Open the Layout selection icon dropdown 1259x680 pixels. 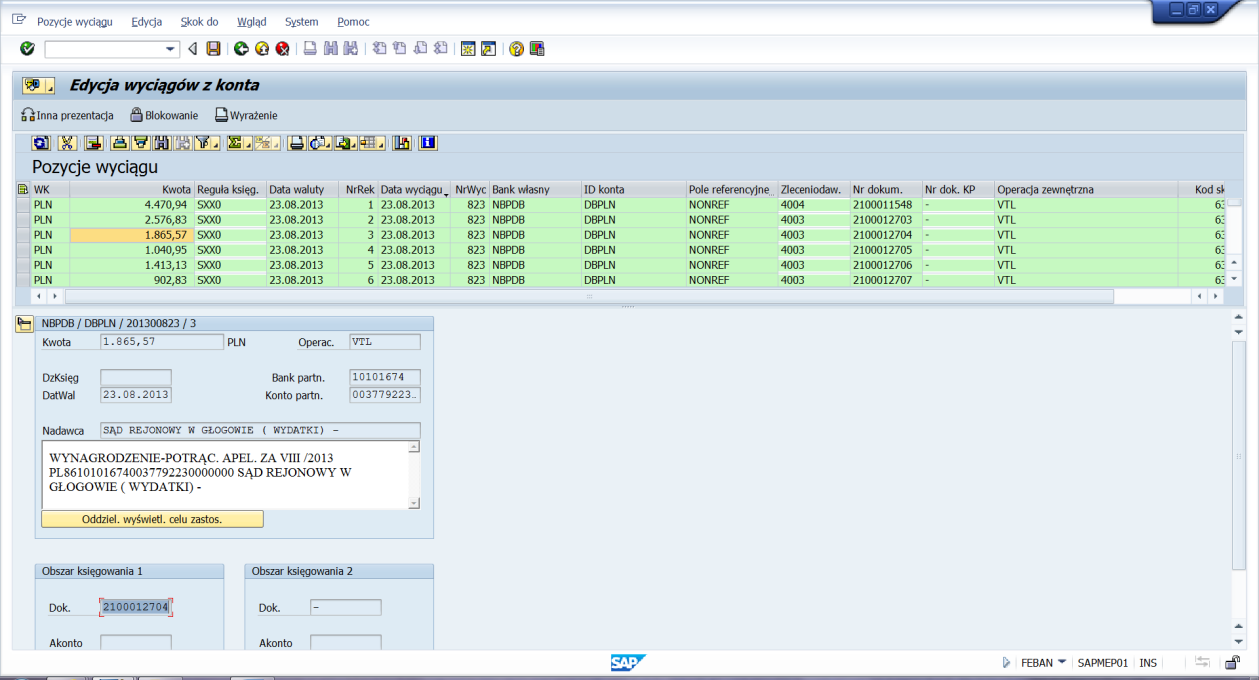click(381, 144)
